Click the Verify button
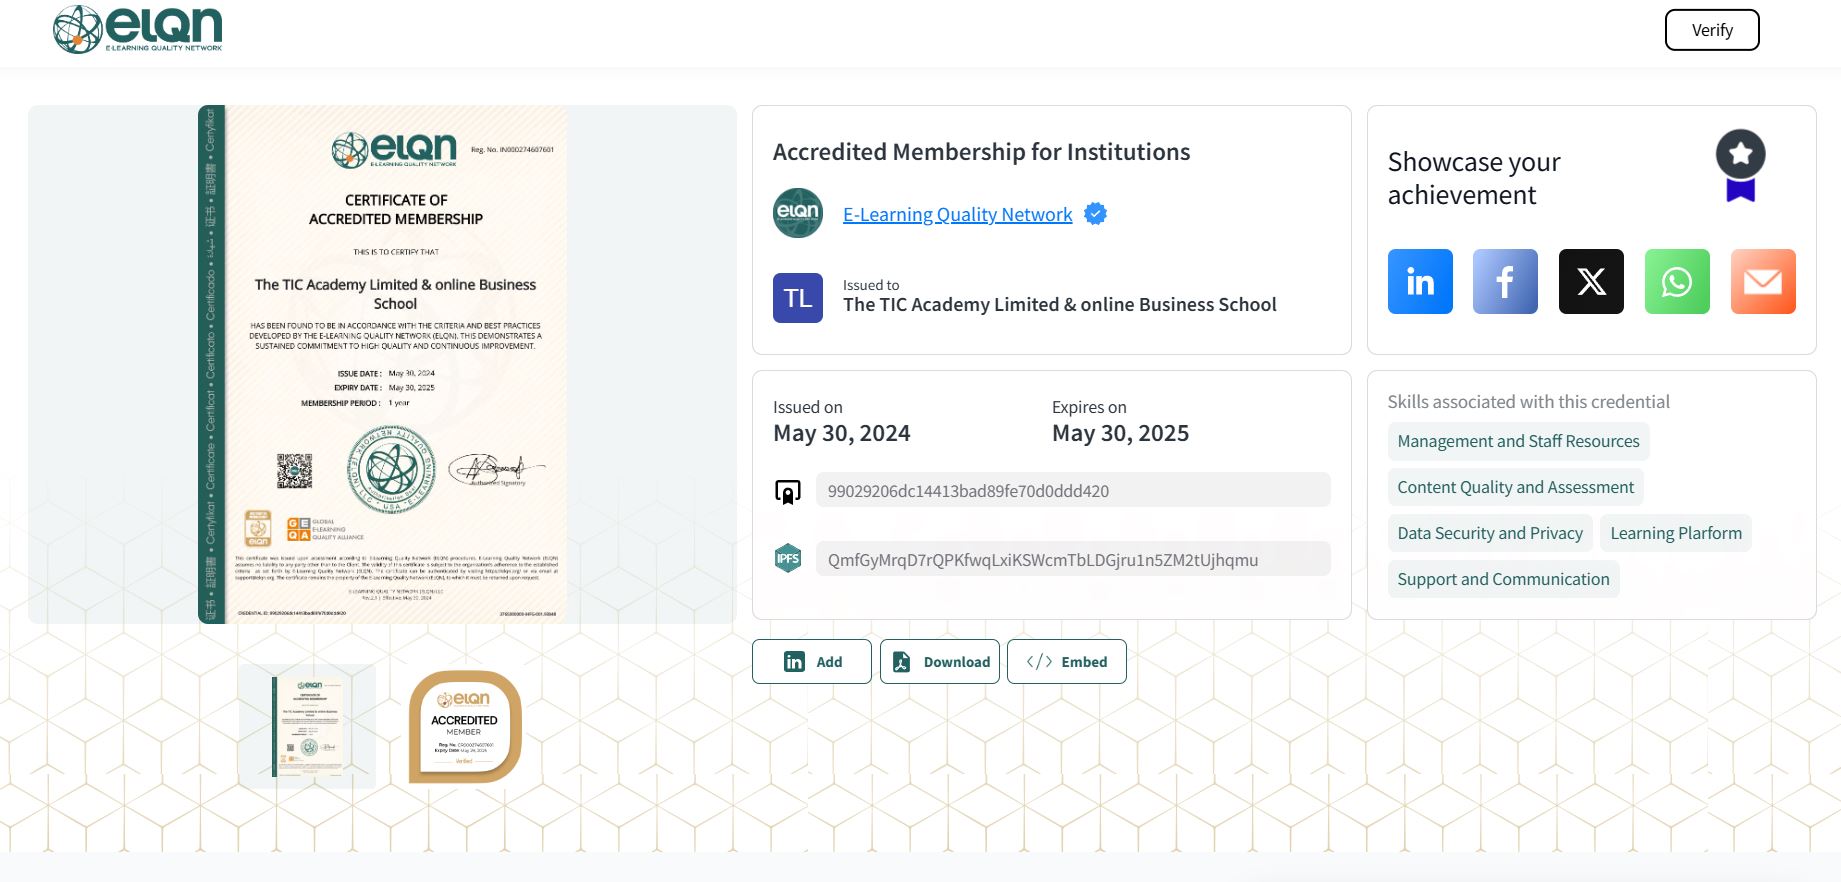 tap(1712, 30)
